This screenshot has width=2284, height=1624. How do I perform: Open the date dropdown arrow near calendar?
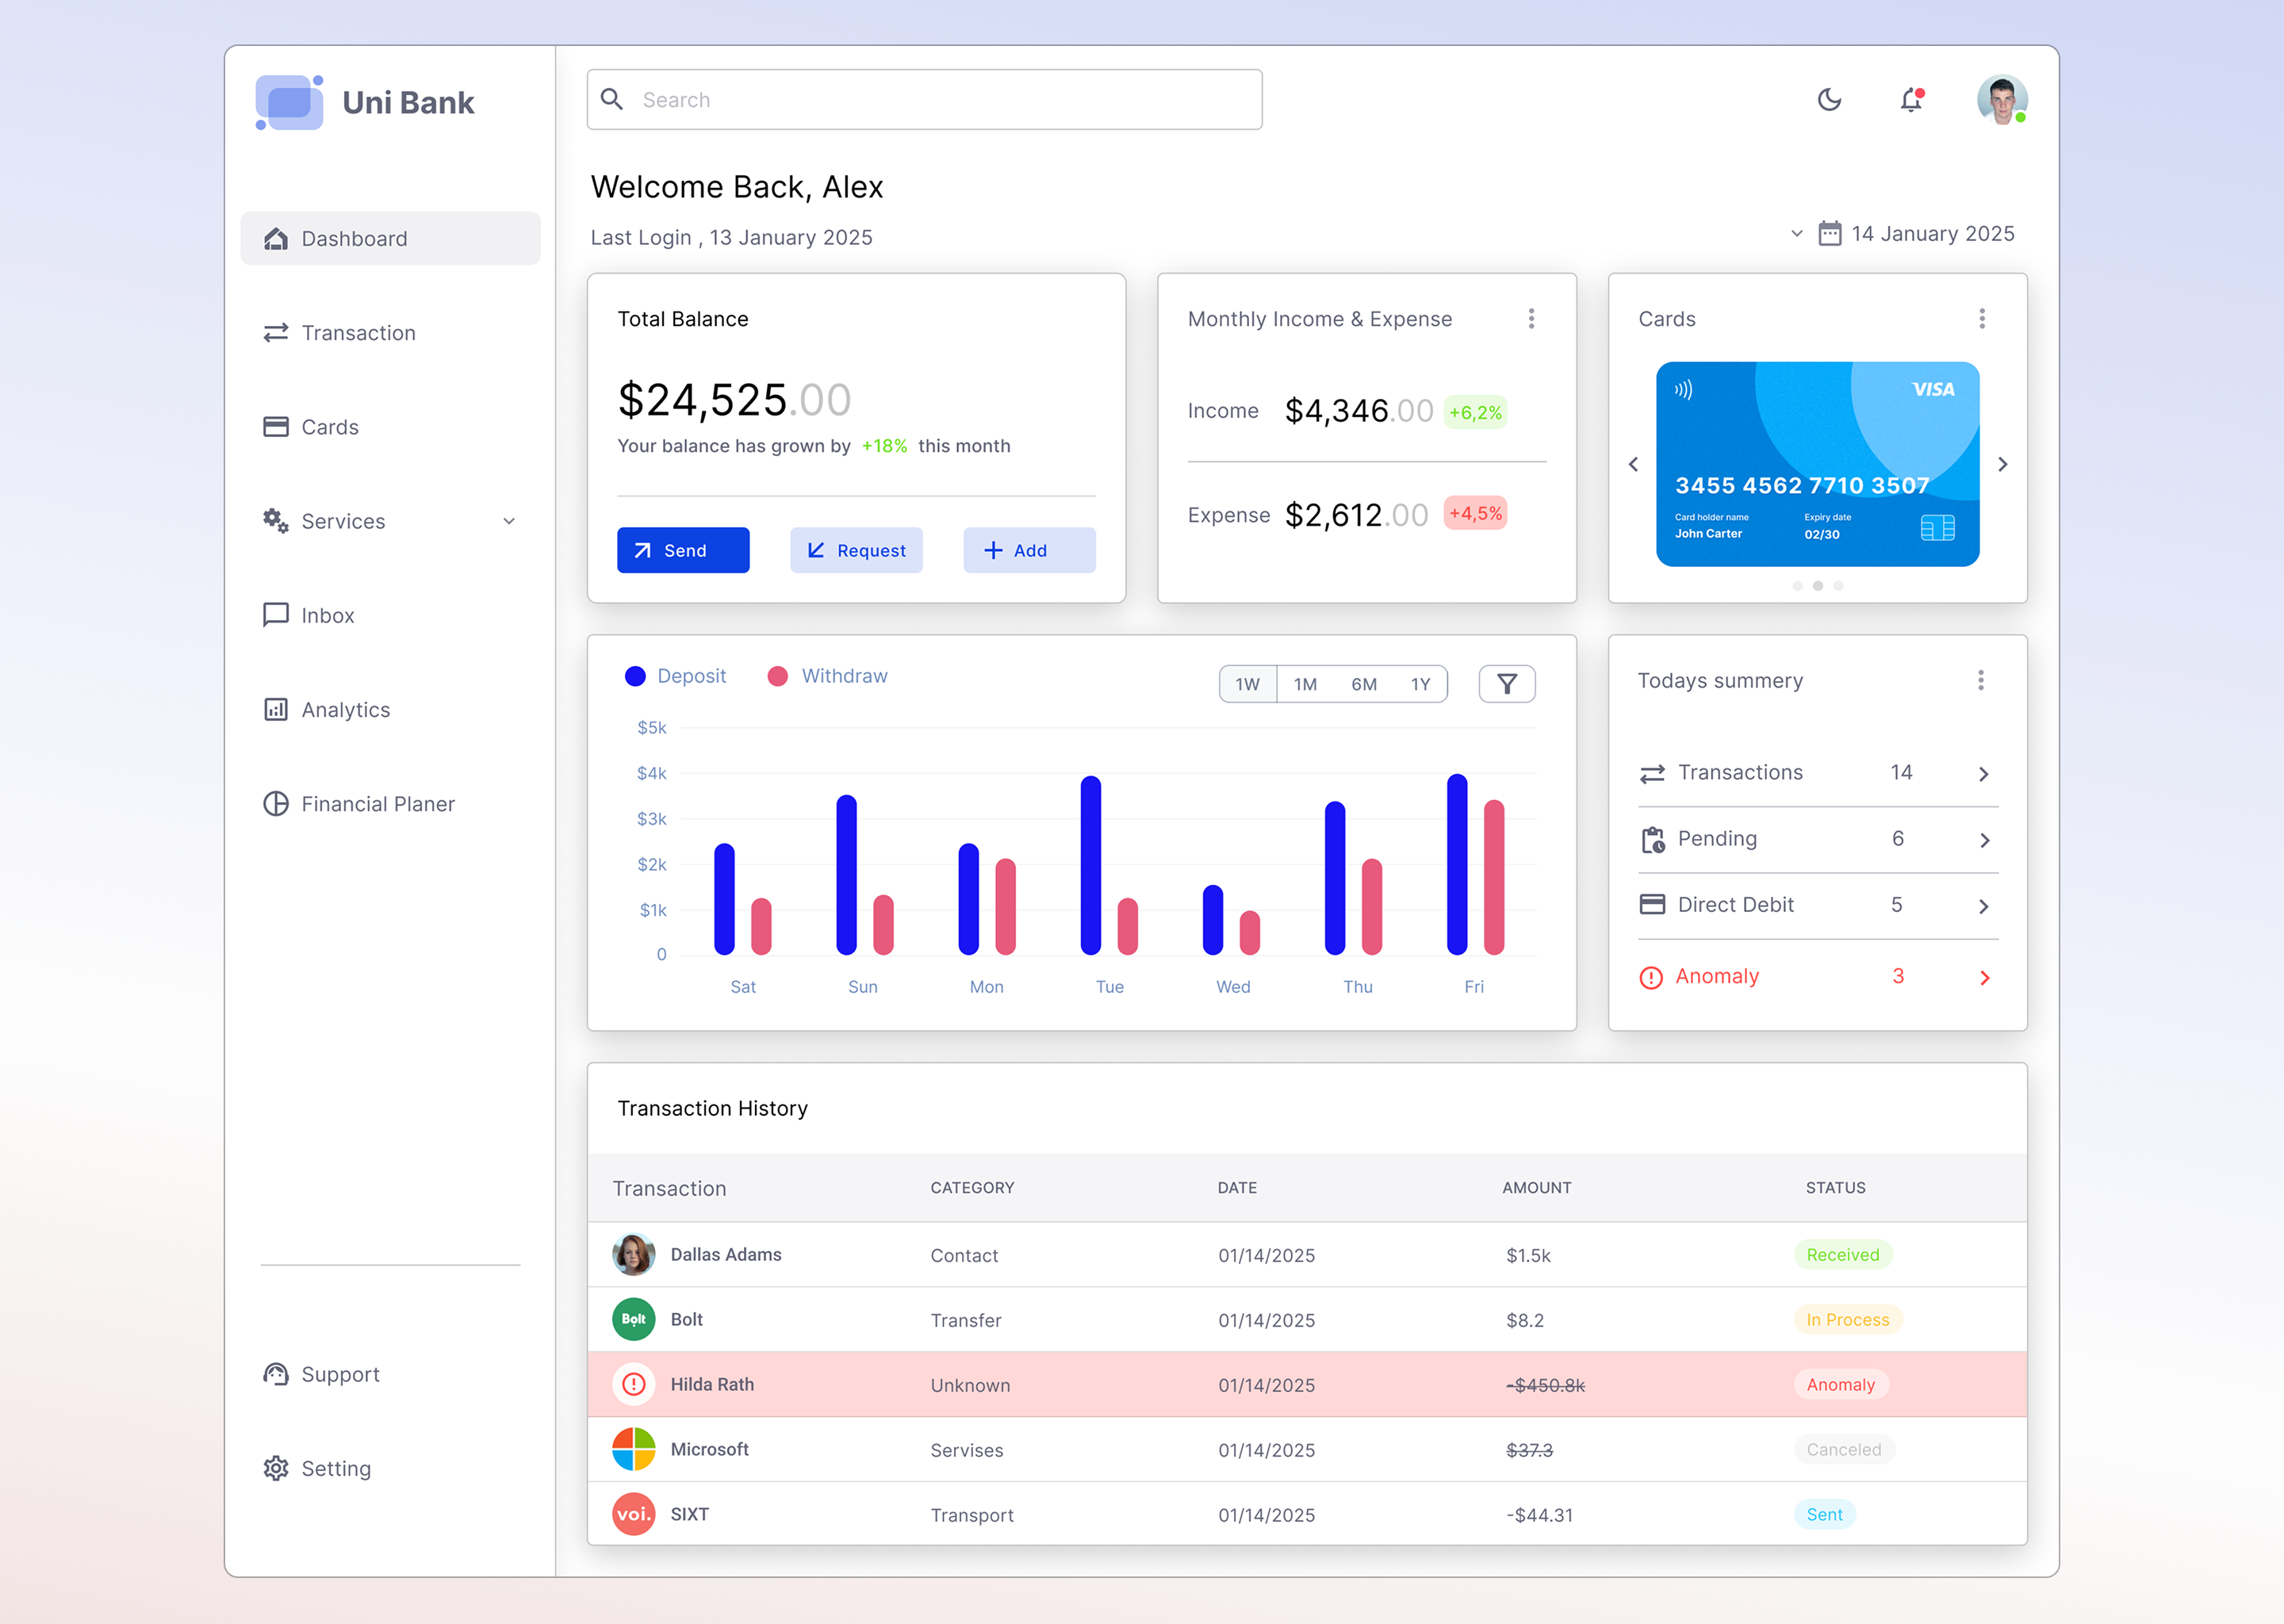coord(1796,234)
